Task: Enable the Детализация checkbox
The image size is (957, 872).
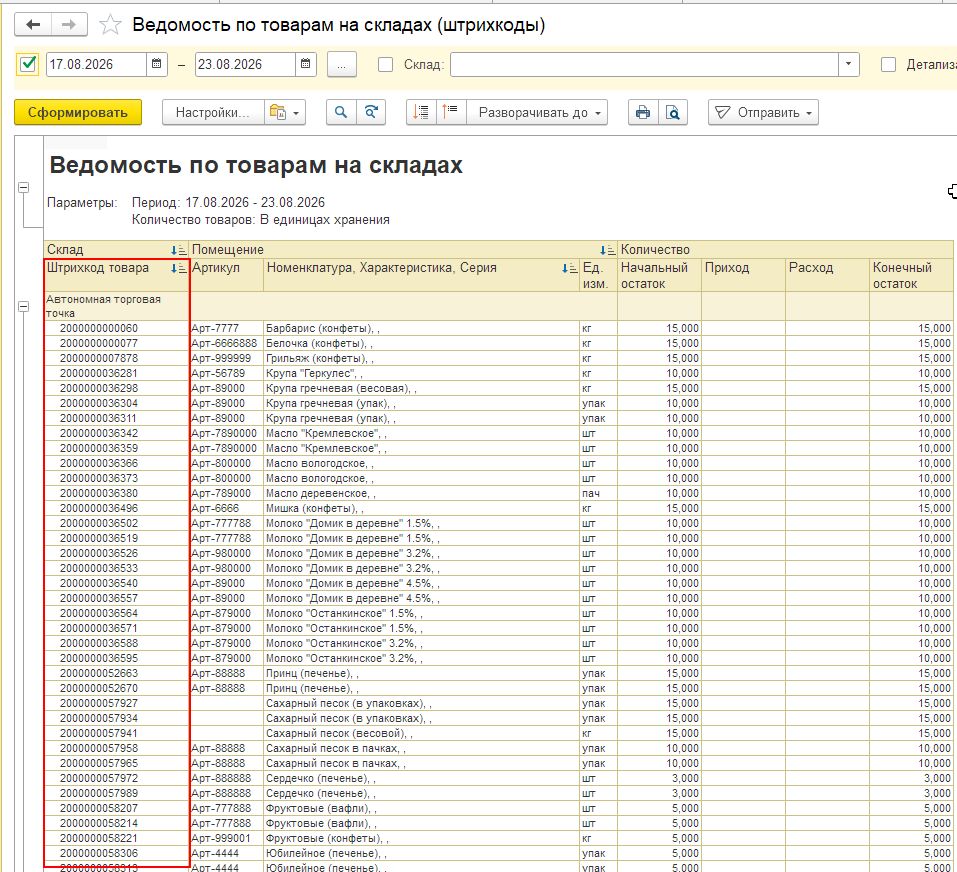Action: pos(888,64)
